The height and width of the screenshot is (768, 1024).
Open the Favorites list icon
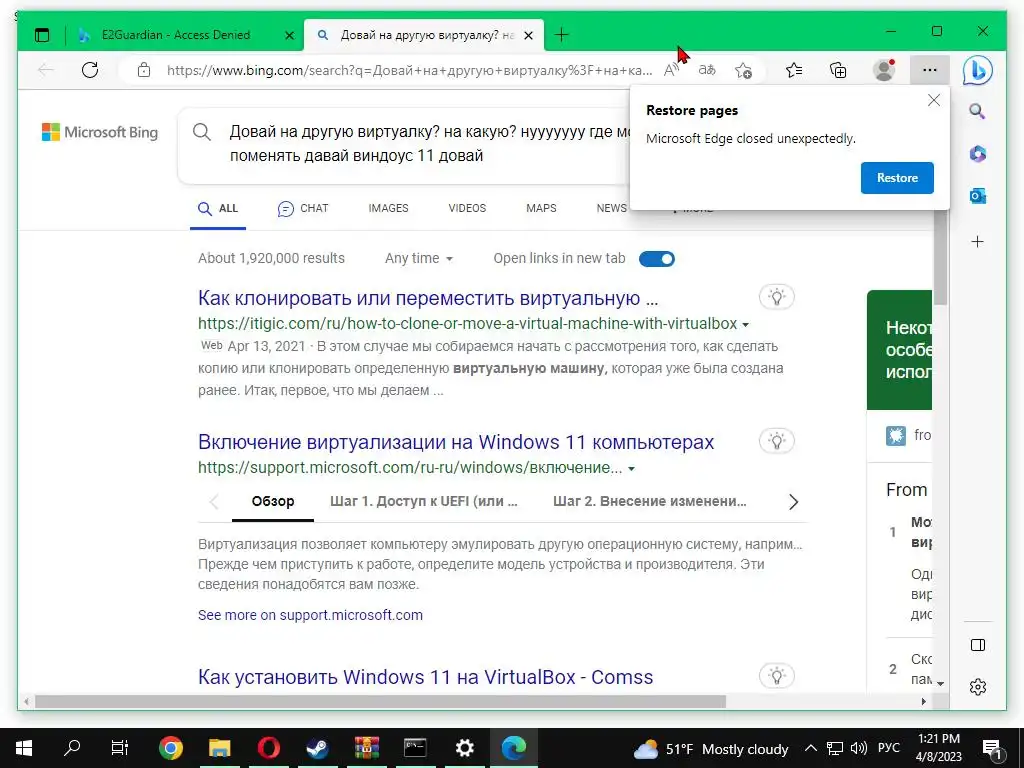click(x=793, y=70)
